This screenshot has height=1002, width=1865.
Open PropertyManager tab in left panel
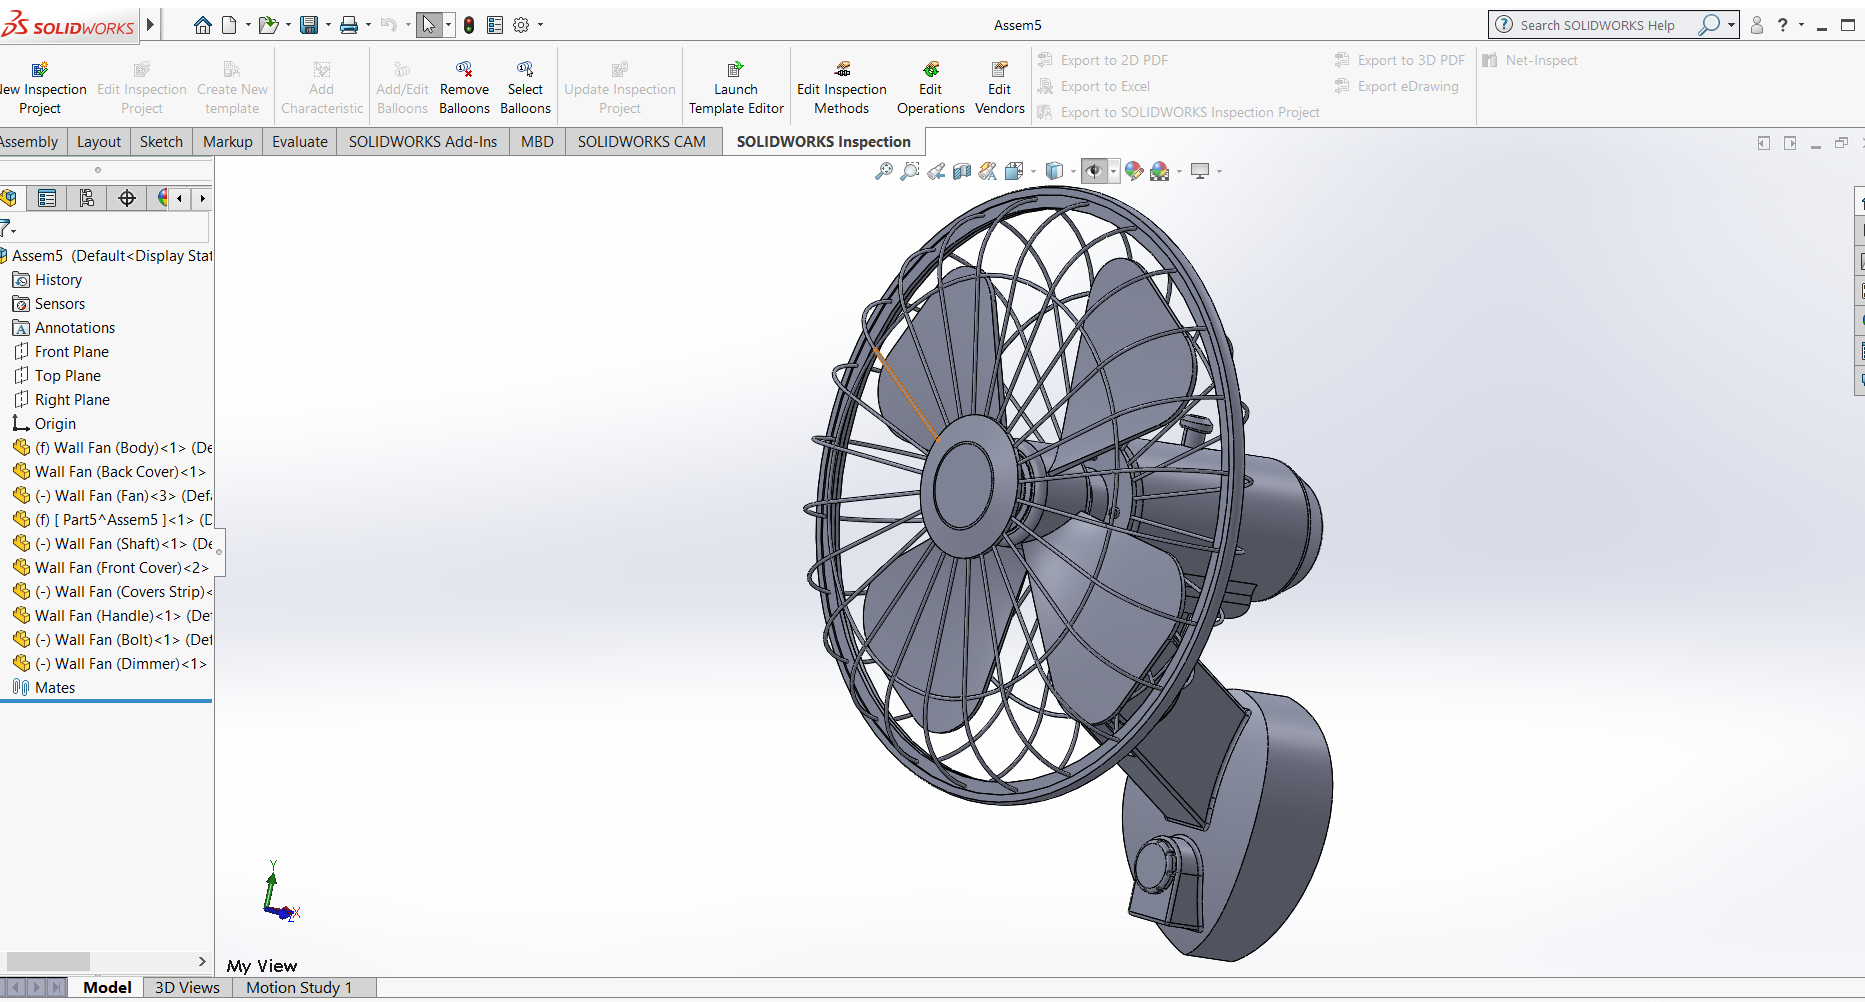(x=47, y=198)
